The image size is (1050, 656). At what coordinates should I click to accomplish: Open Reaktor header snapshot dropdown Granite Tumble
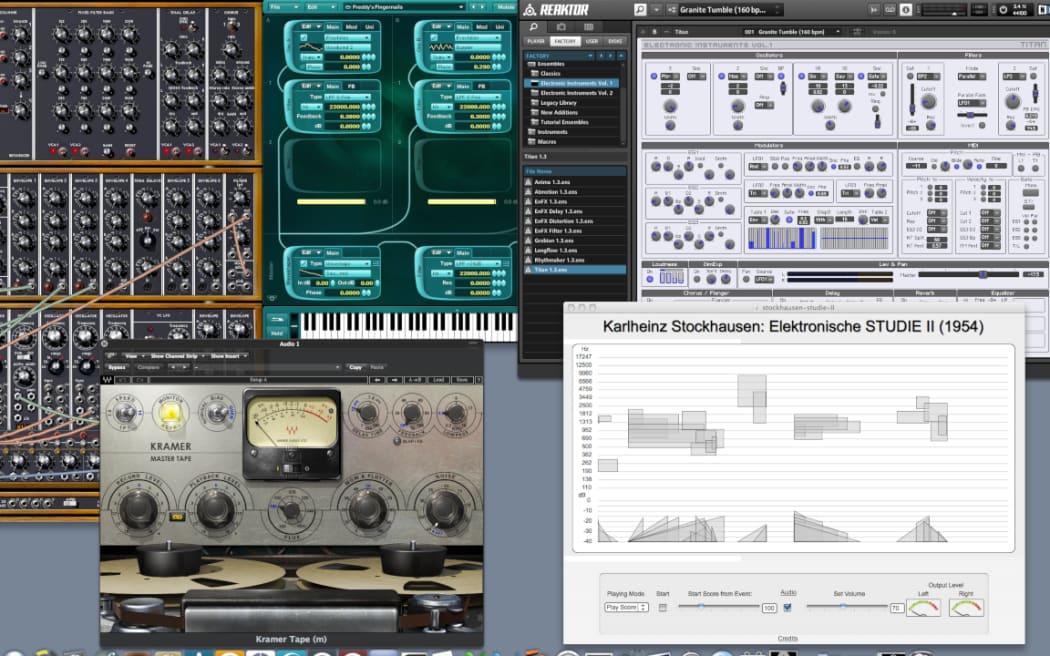[730, 9]
